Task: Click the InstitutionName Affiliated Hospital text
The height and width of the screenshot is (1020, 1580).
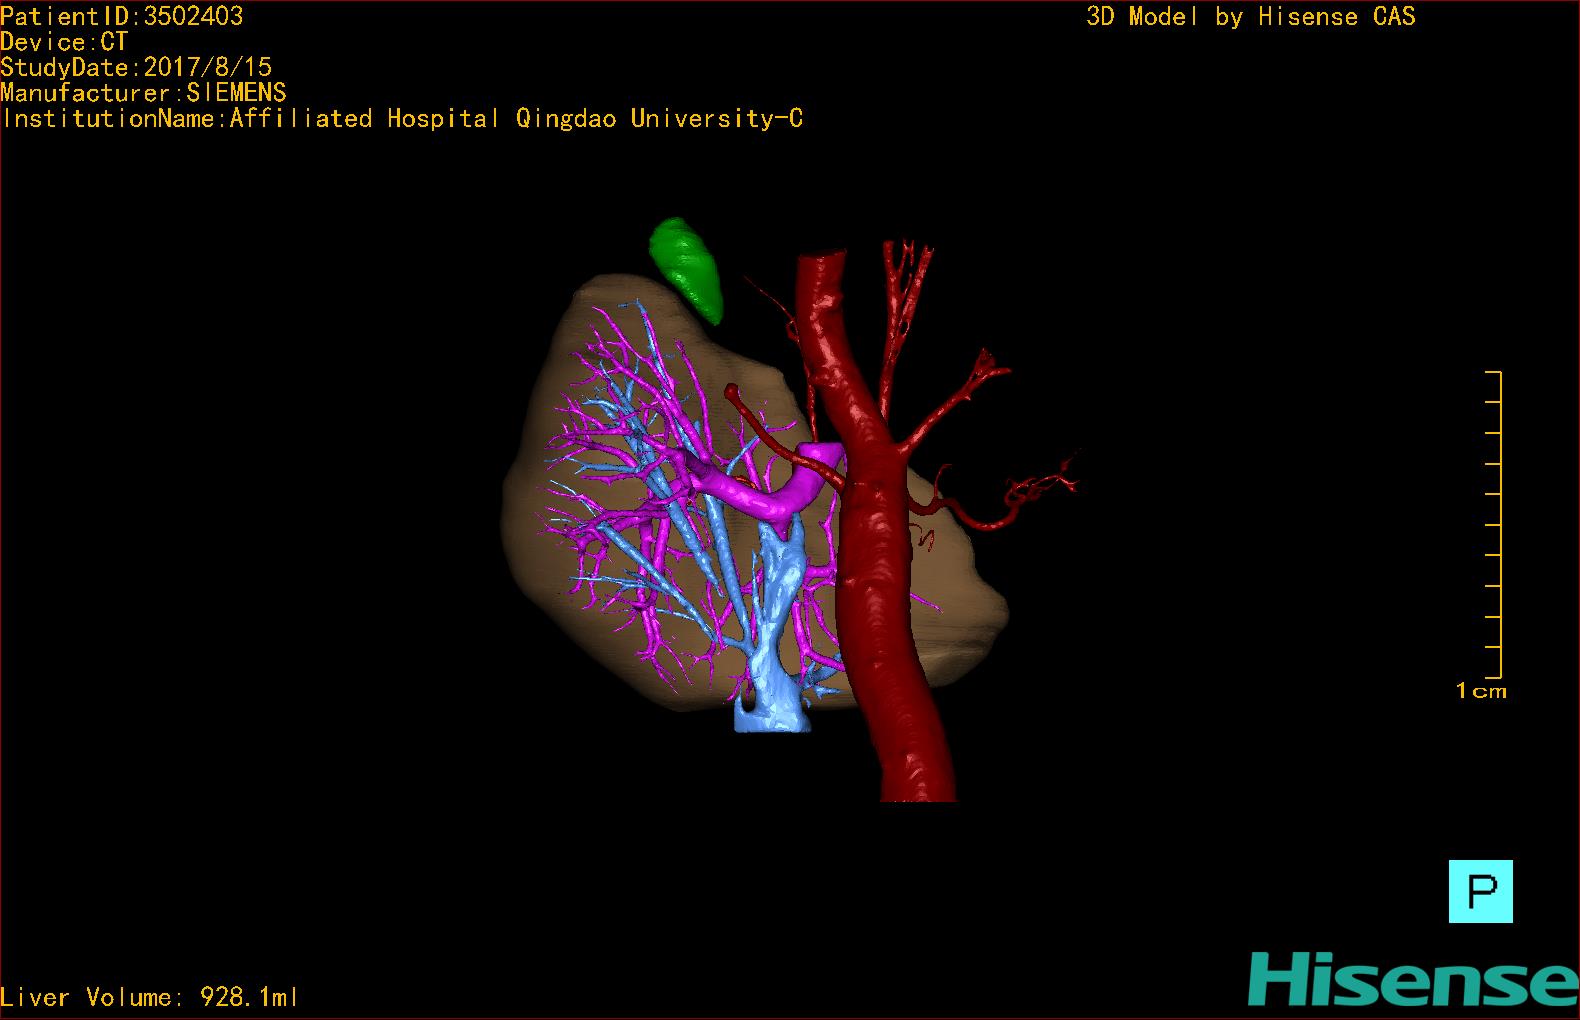Action: click(x=402, y=119)
